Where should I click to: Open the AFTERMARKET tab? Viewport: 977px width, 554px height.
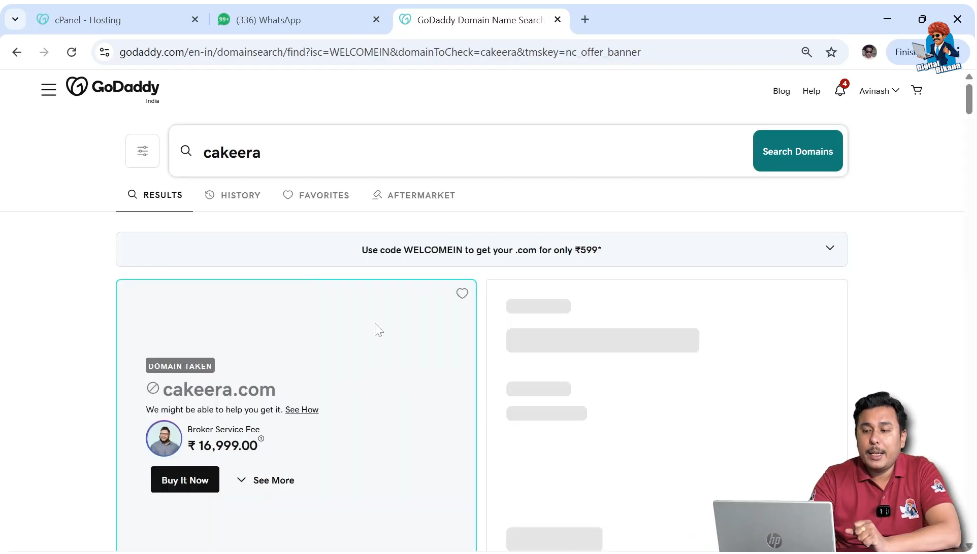(414, 195)
